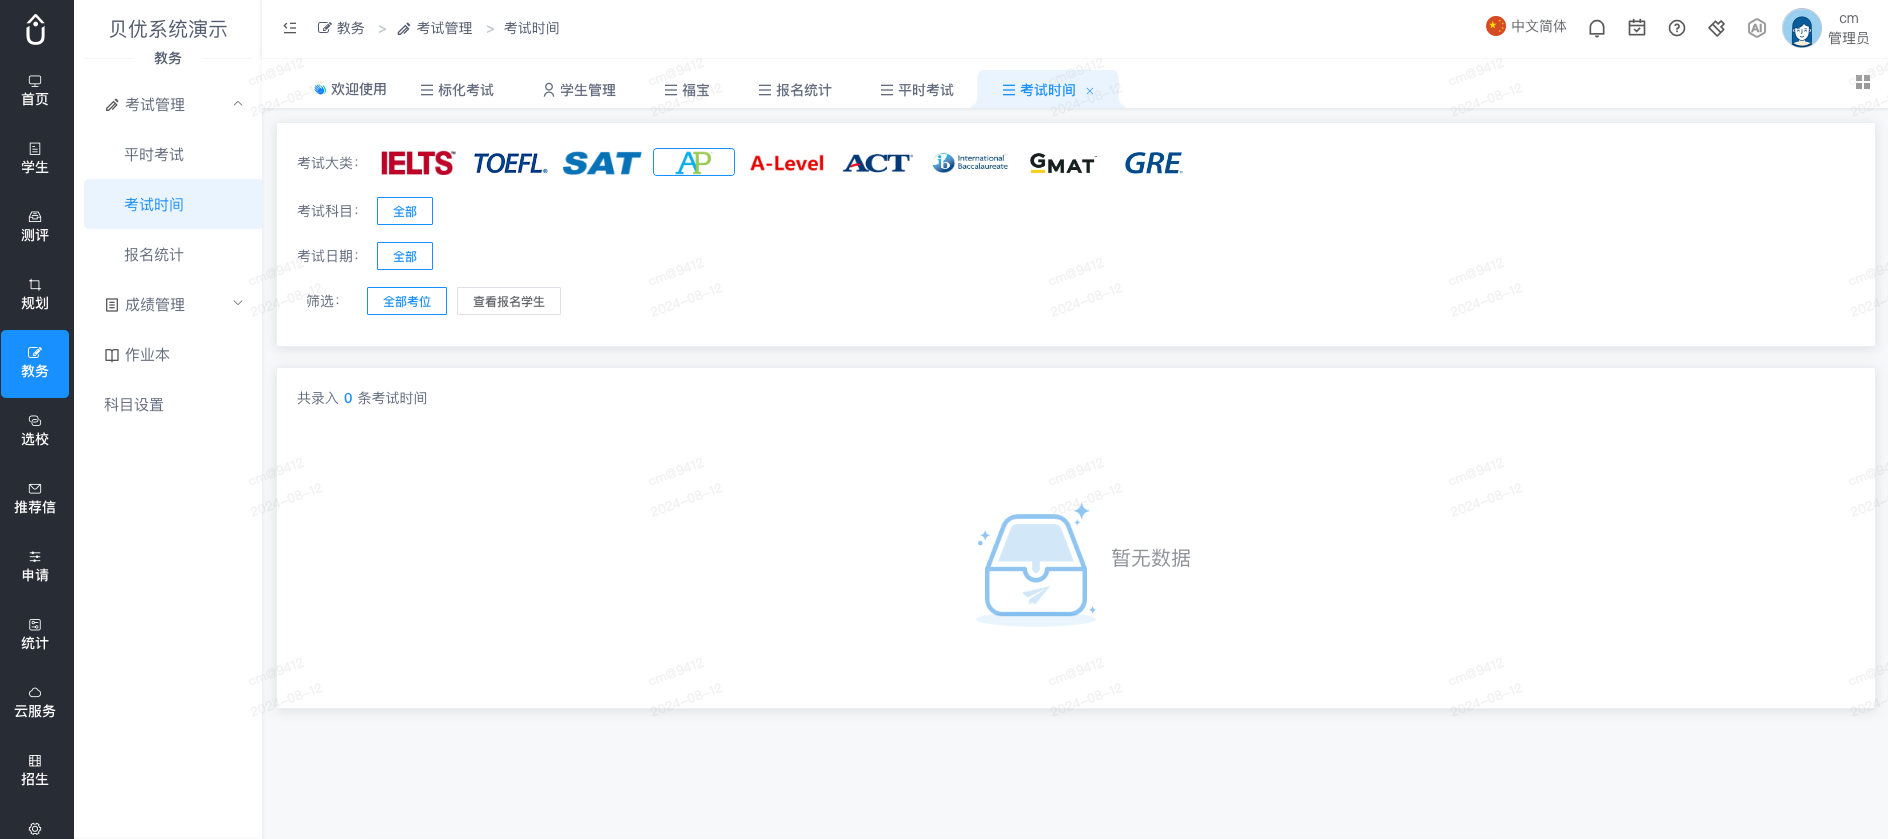Image resolution: width=1888 pixels, height=839 pixels.
Task: Switch to the 学生管理 tab
Action: pos(579,90)
